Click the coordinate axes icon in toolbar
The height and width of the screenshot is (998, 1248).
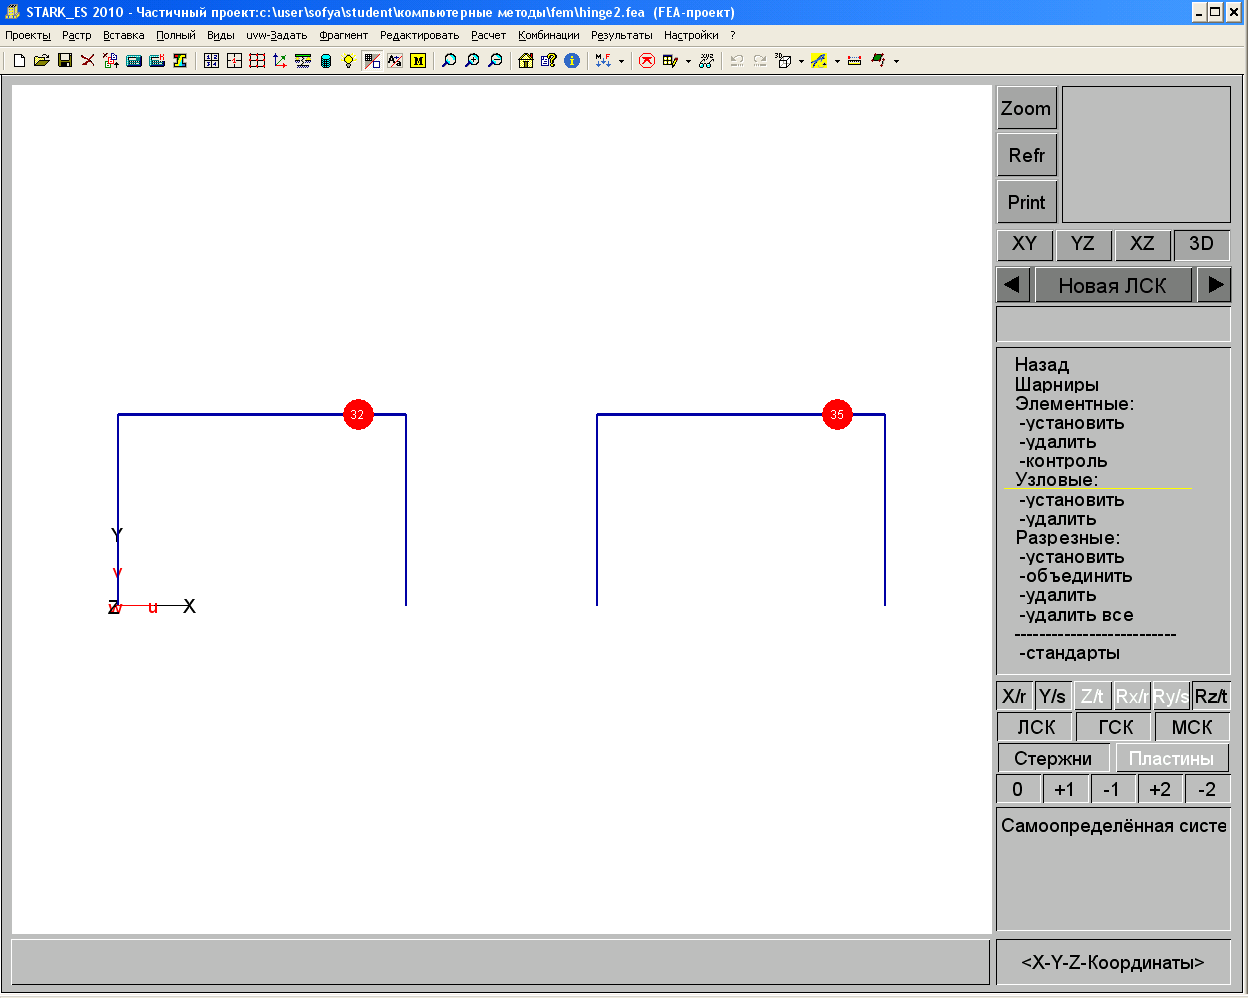coord(280,61)
